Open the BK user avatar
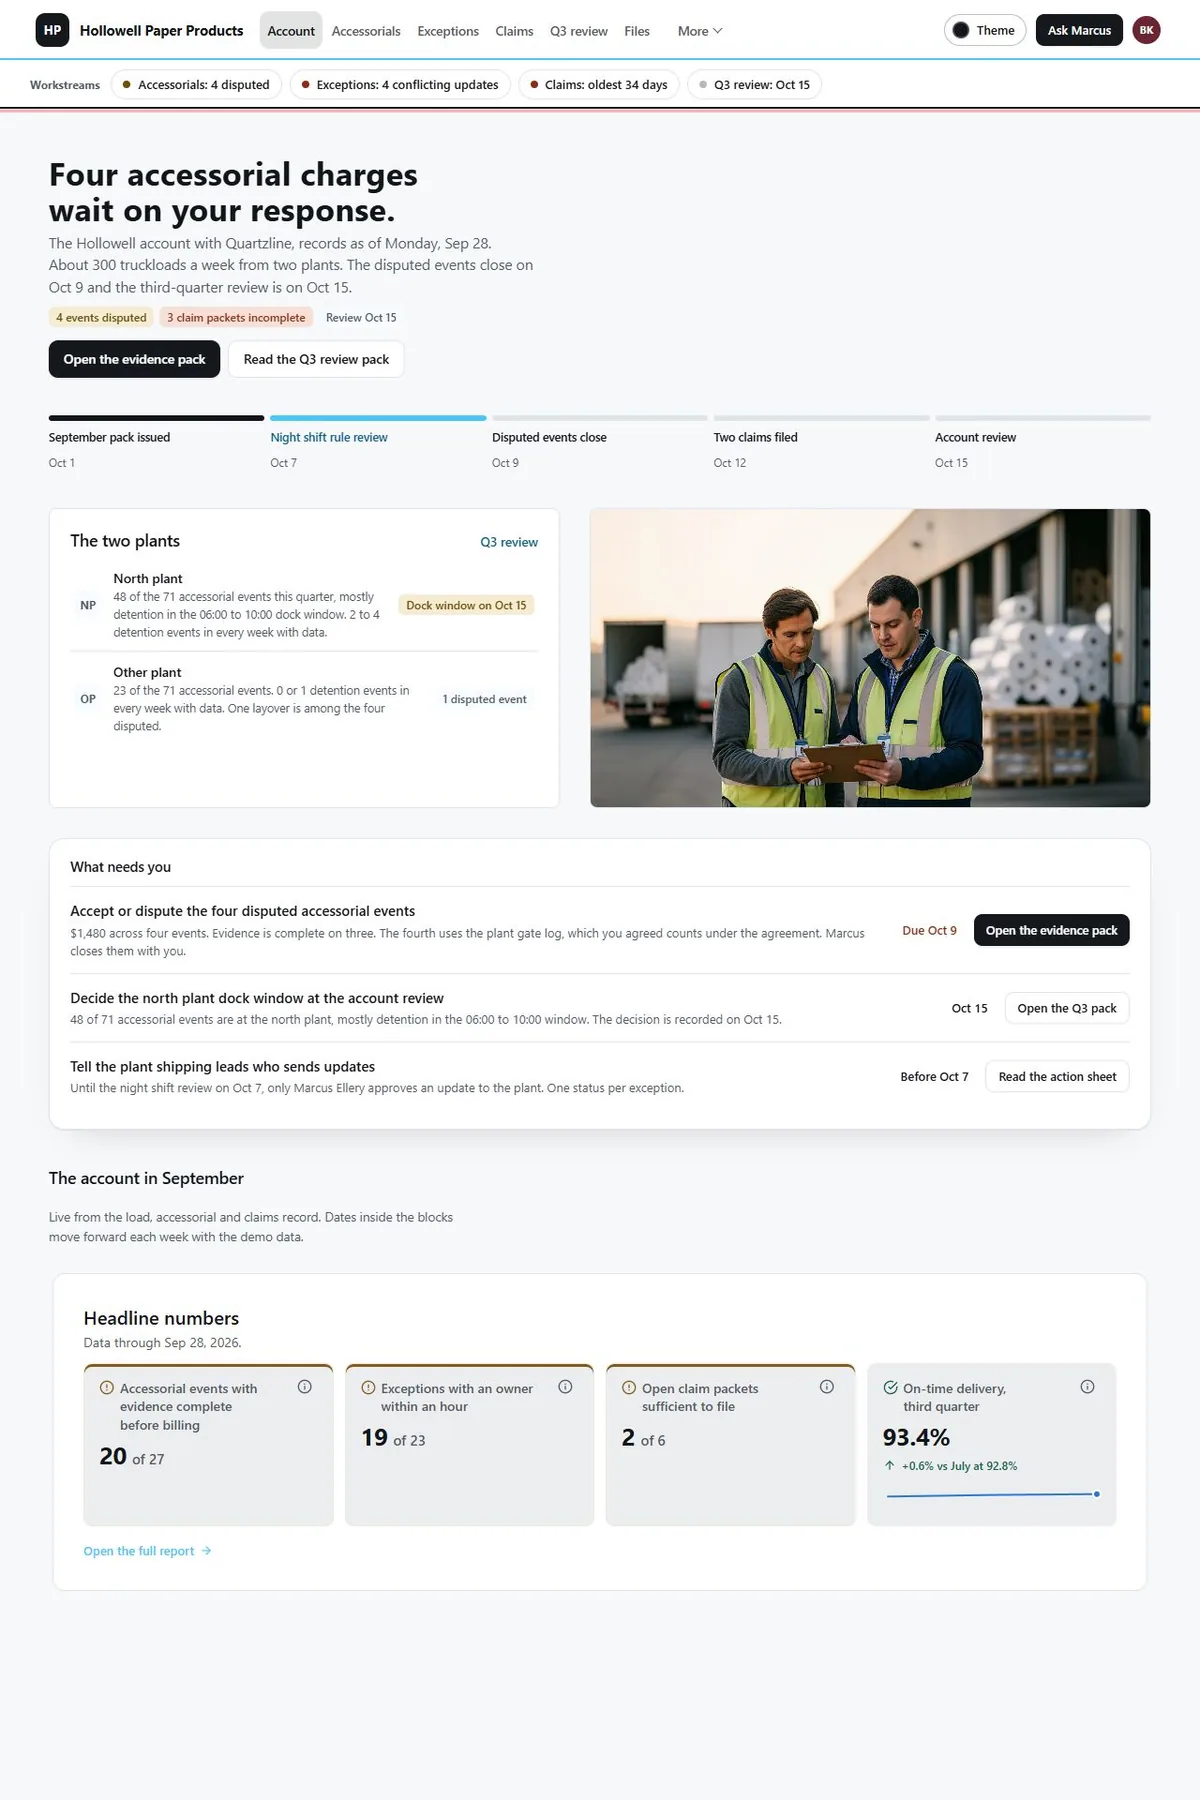Viewport: 1200px width, 1800px height. [1146, 30]
